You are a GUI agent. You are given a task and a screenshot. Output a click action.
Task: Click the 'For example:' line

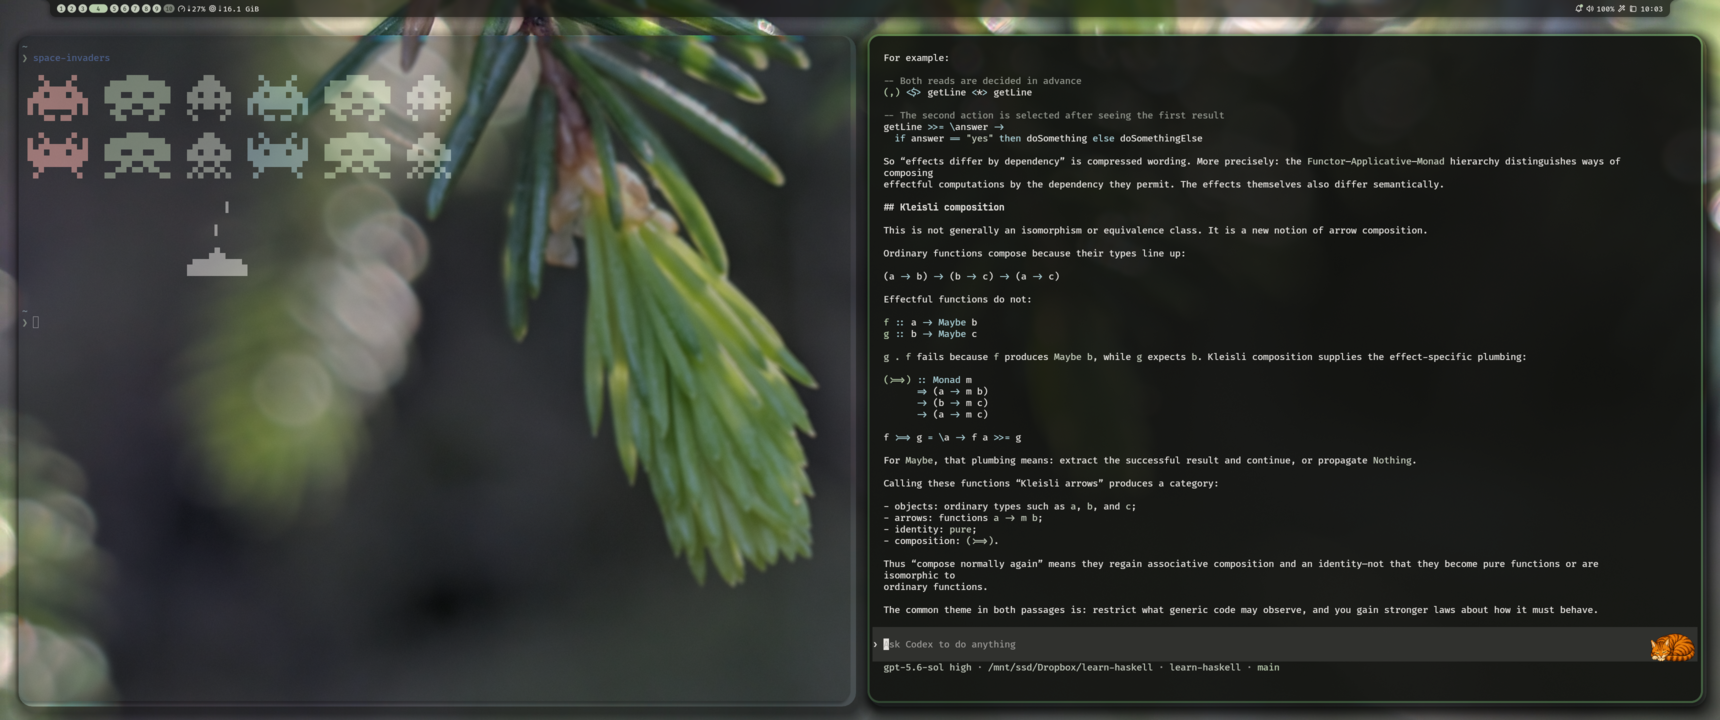(916, 58)
